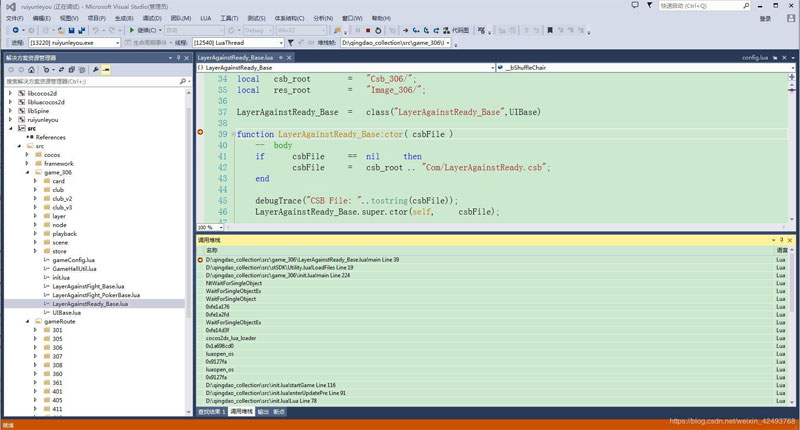This screenshot has height=430, width=800.
Task: Pin the Solution Explorer panel icon
Action: pos(179,58)
